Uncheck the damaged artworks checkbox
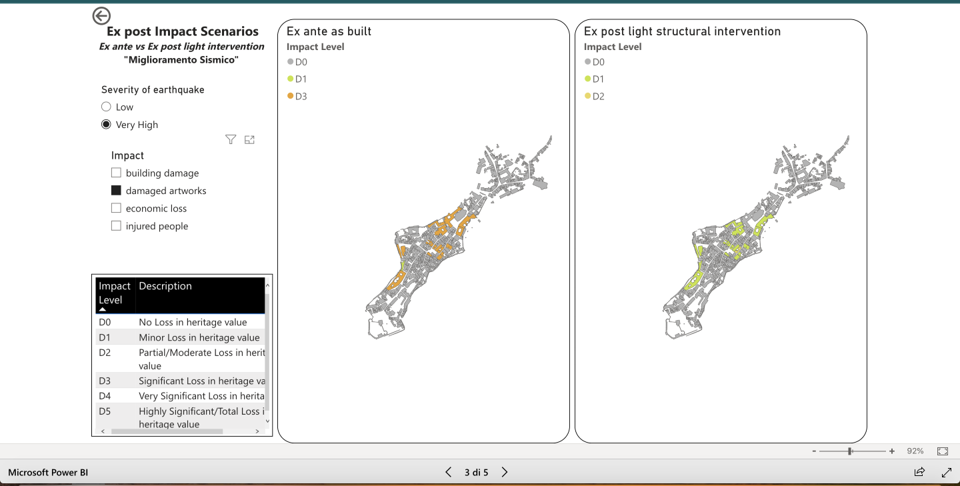 coord(116,191)
